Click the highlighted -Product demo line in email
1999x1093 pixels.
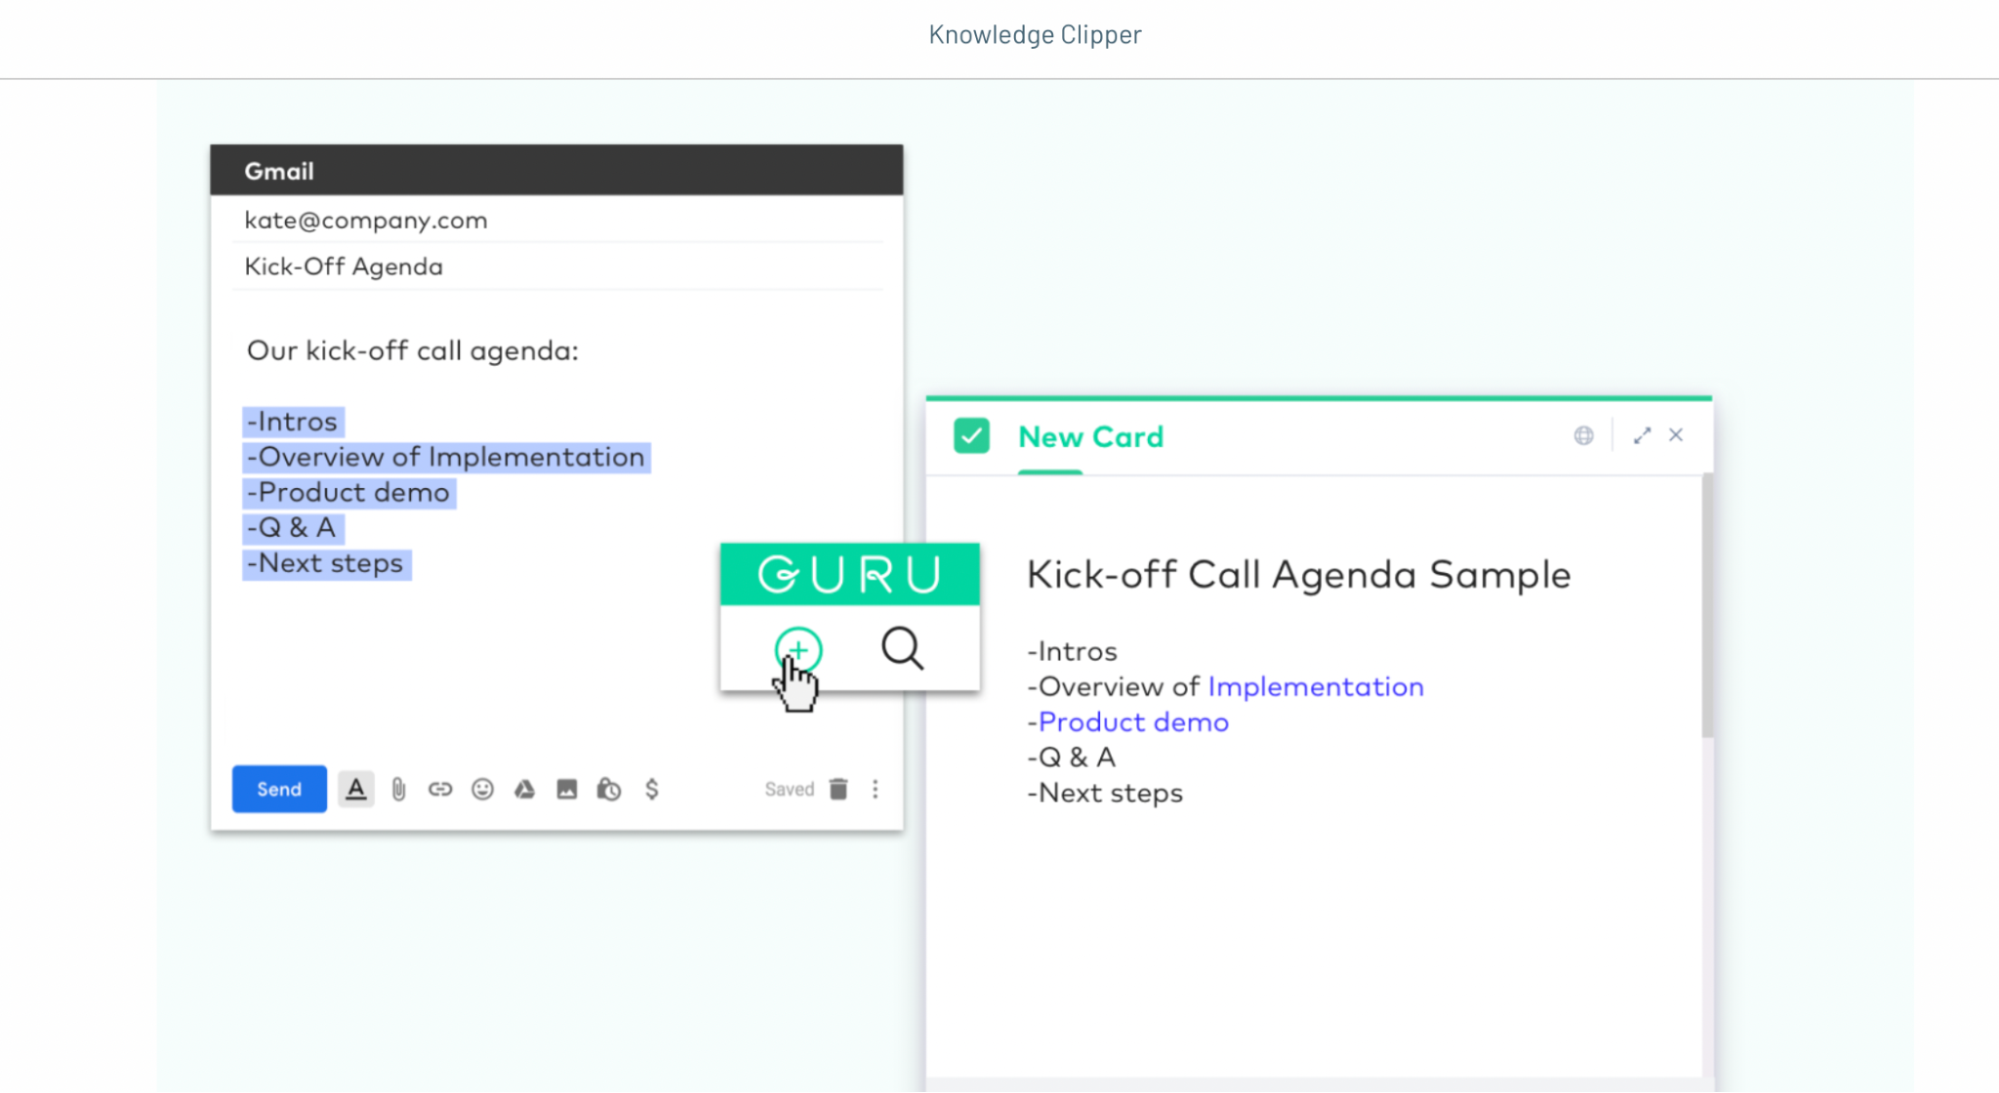[x=349, y=493]
